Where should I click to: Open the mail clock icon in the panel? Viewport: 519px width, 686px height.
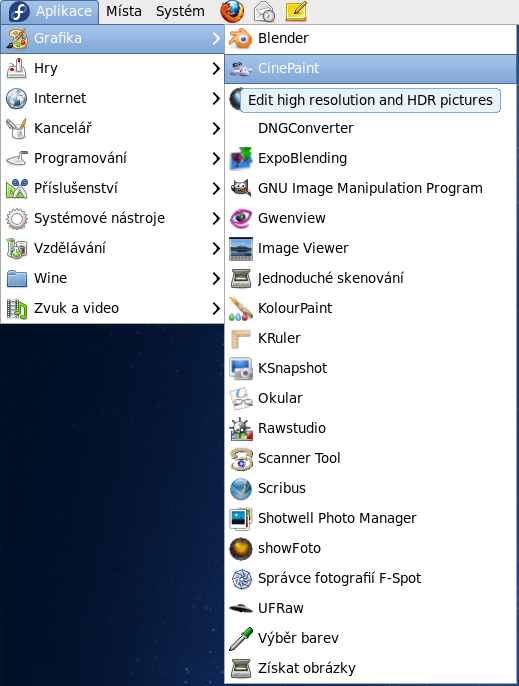point(264,11)
